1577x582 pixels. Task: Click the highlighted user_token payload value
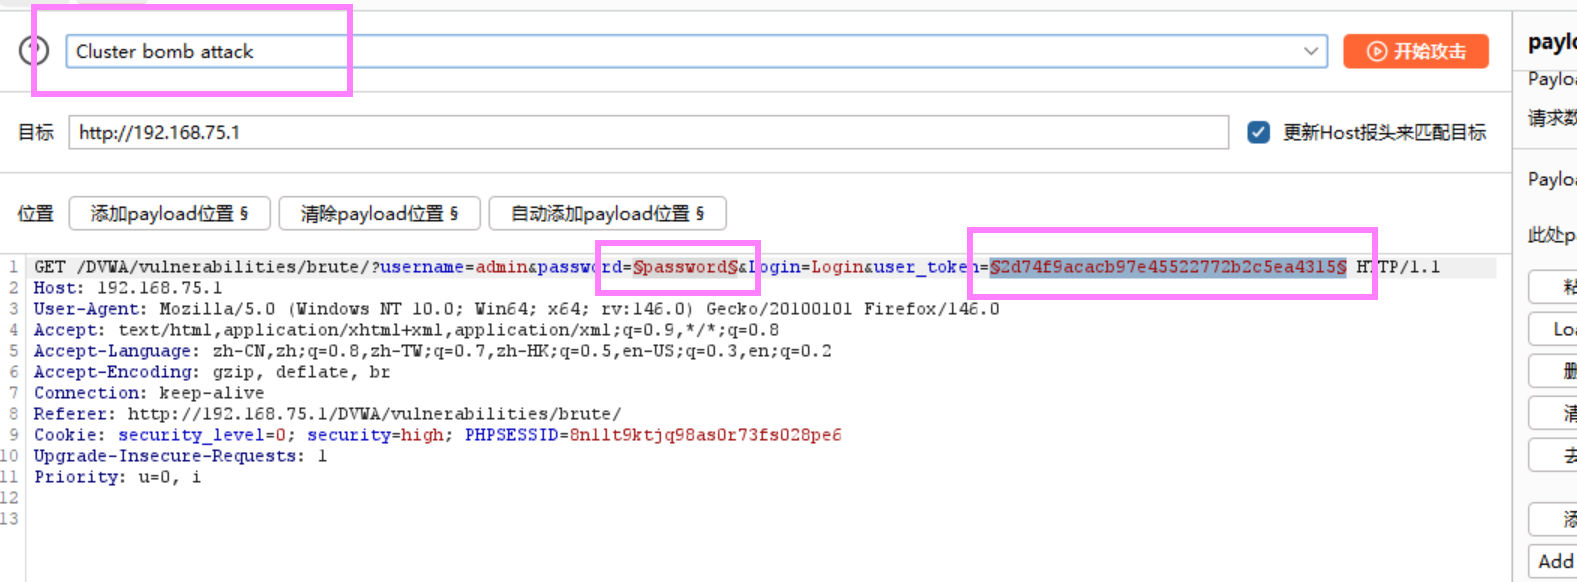point(1168,267)
